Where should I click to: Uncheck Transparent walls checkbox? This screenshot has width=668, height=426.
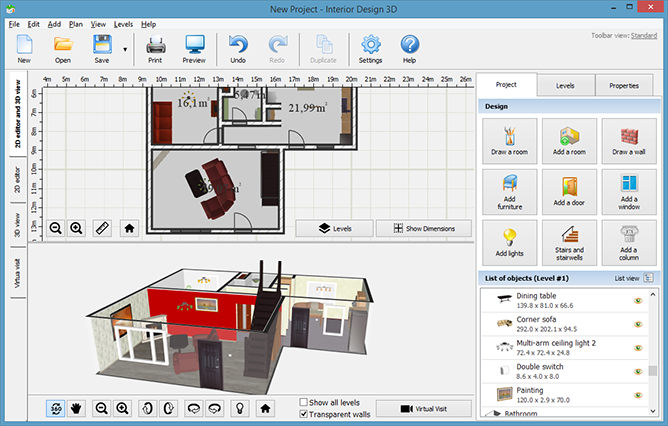click(304, 414)
